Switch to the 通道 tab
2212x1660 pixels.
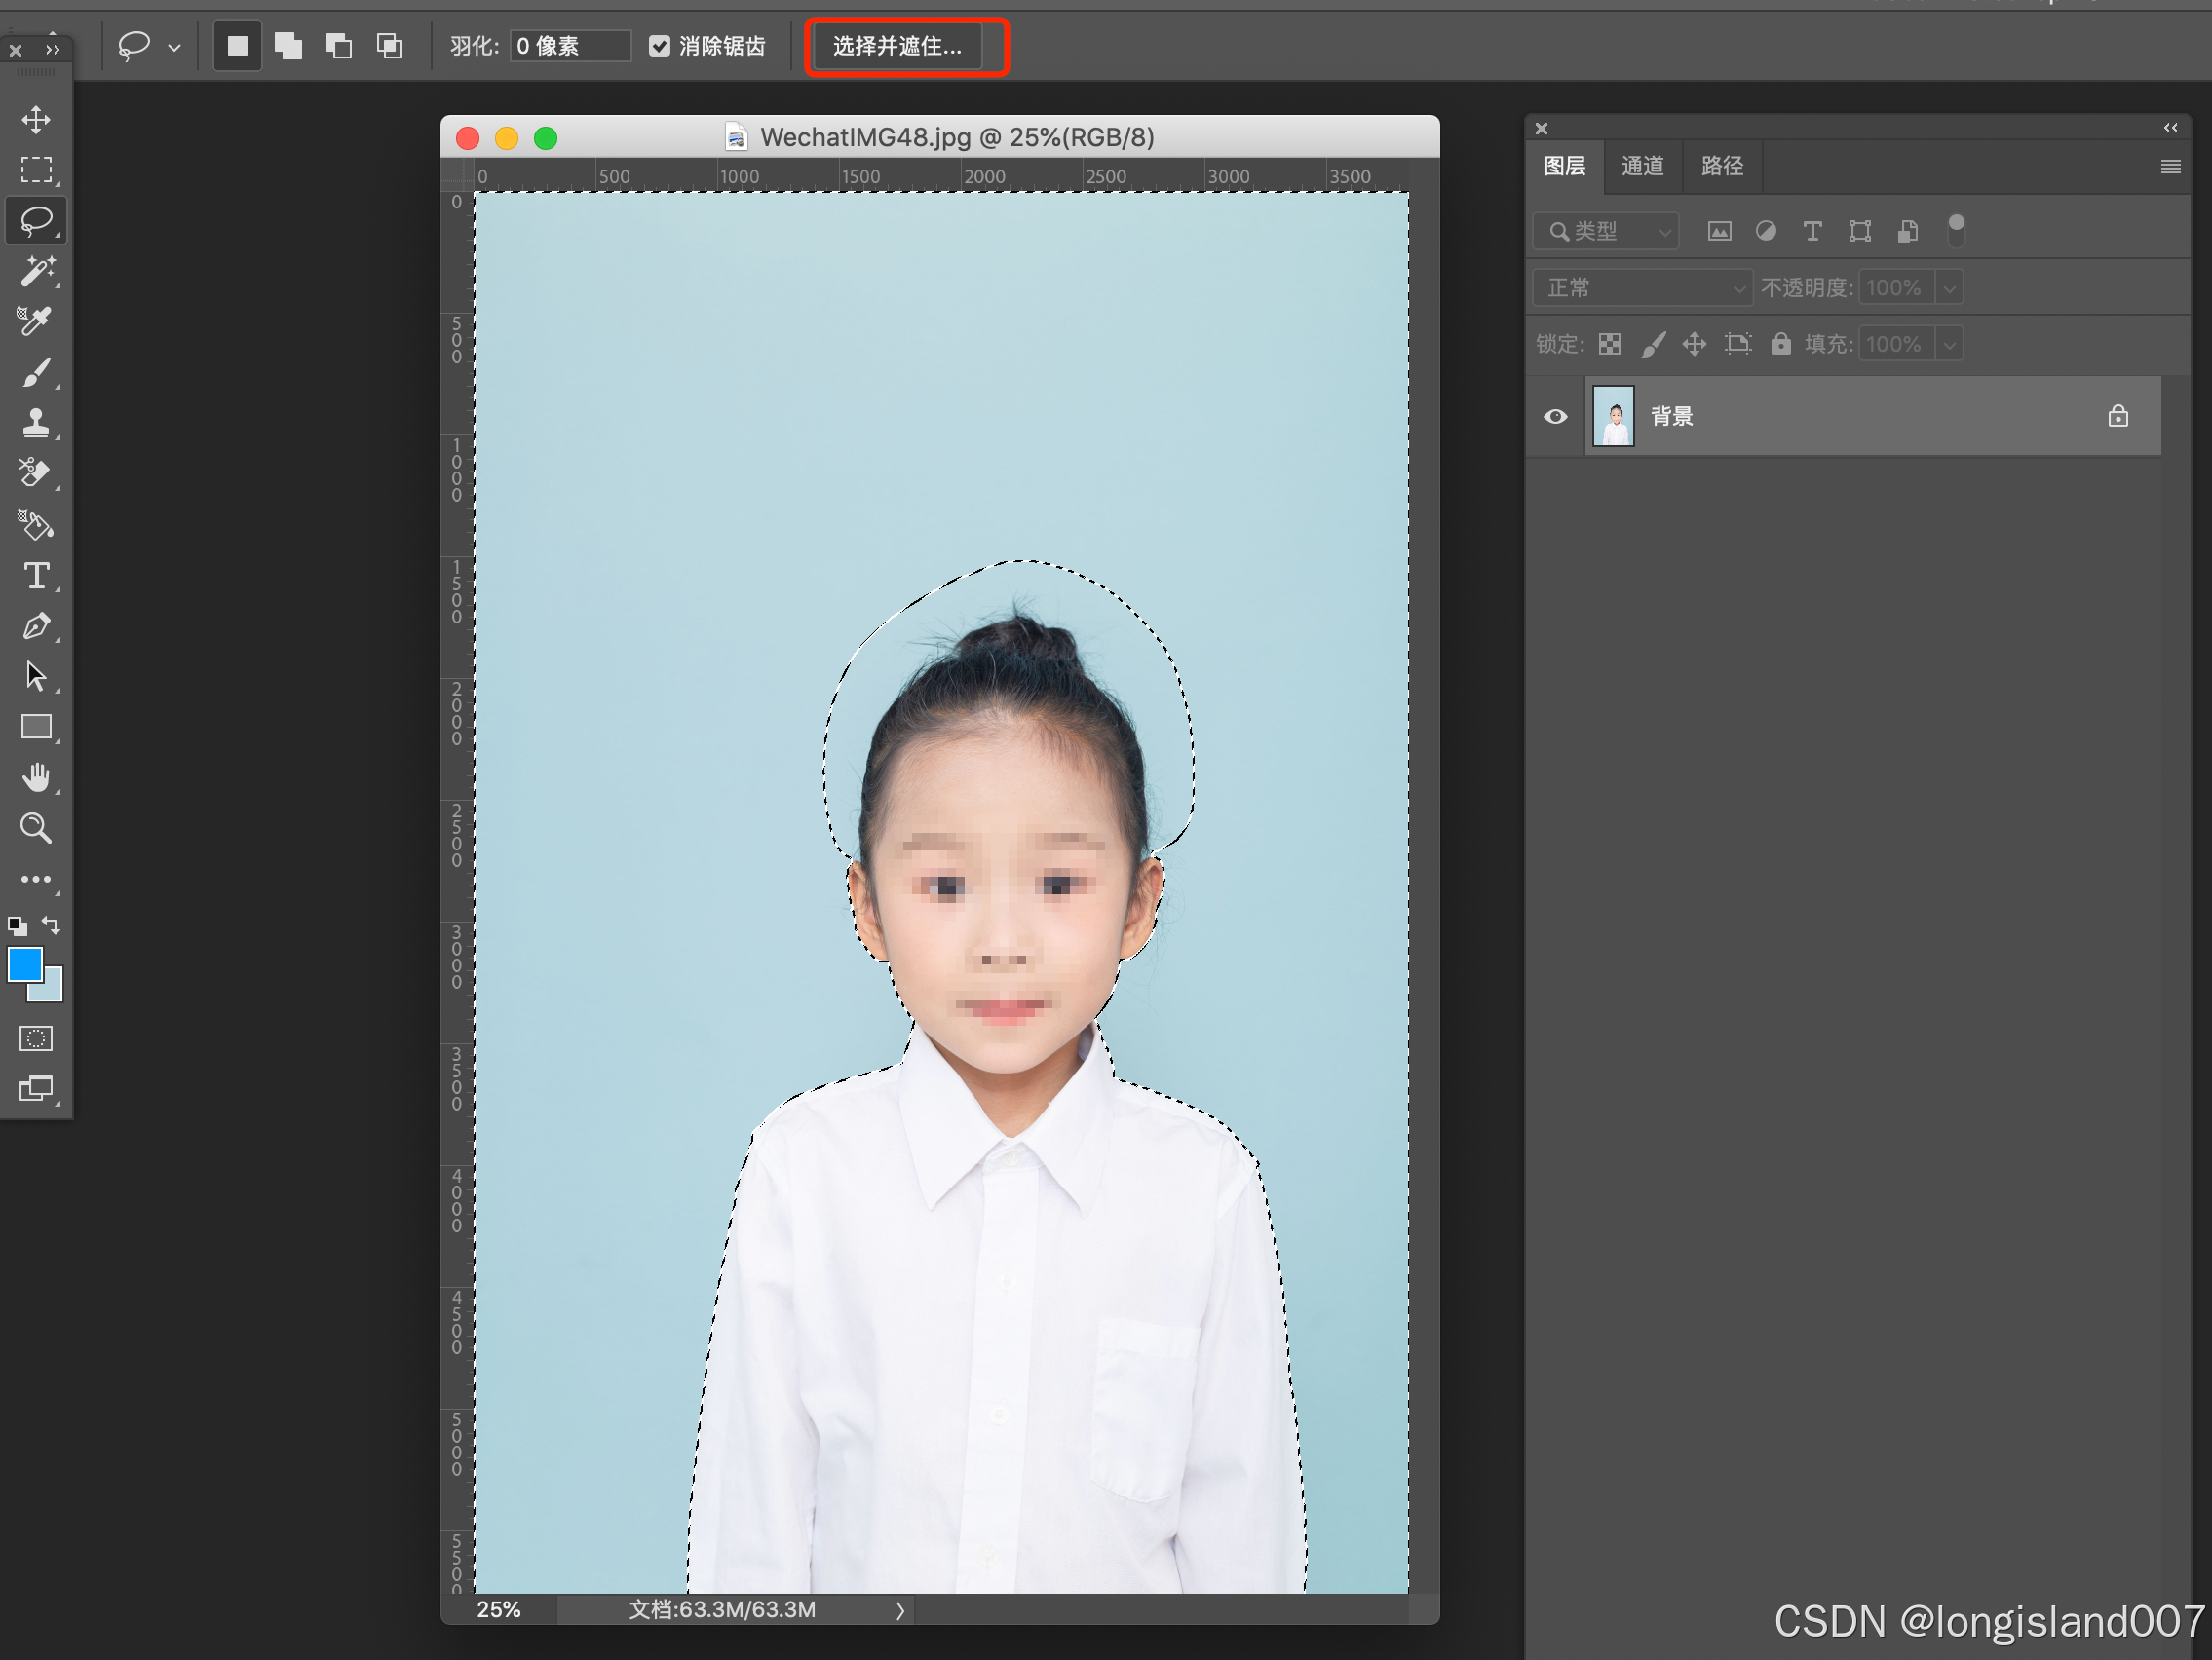1642,166
